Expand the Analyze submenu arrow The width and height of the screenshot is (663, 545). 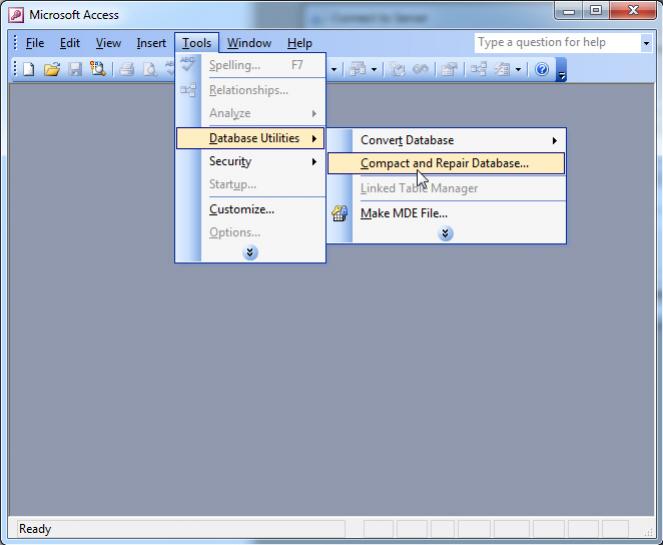(314, 113)
